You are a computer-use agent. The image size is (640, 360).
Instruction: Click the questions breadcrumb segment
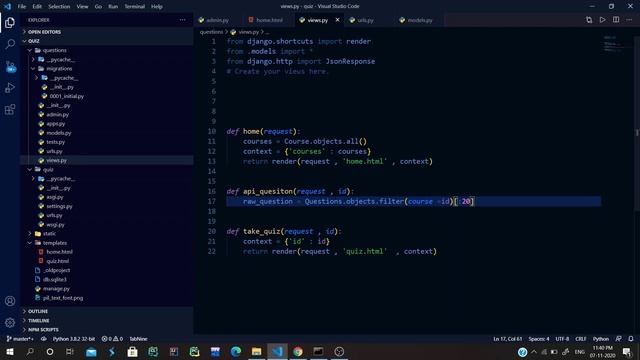tap(211, 32)
